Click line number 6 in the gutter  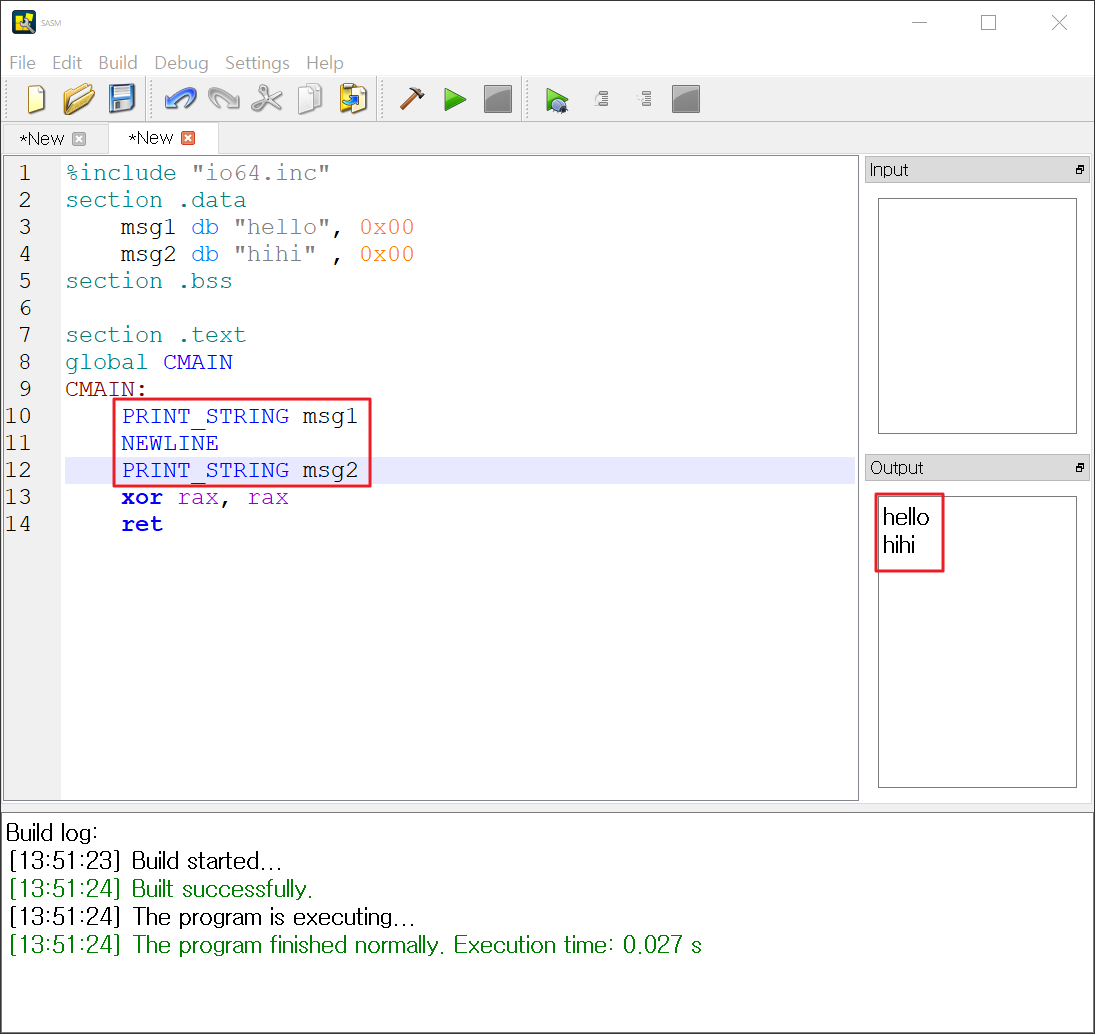[25, 308]
